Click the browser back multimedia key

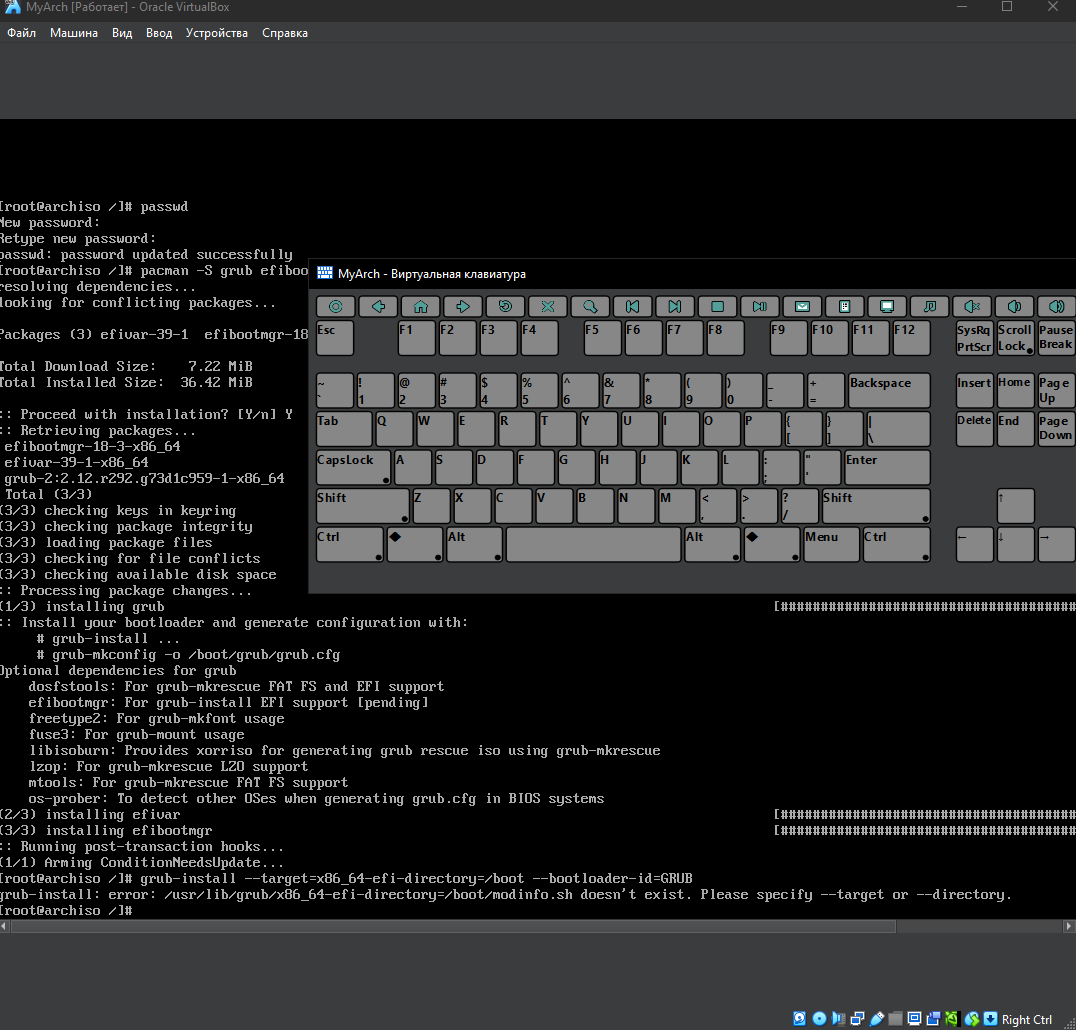(378, 306)
